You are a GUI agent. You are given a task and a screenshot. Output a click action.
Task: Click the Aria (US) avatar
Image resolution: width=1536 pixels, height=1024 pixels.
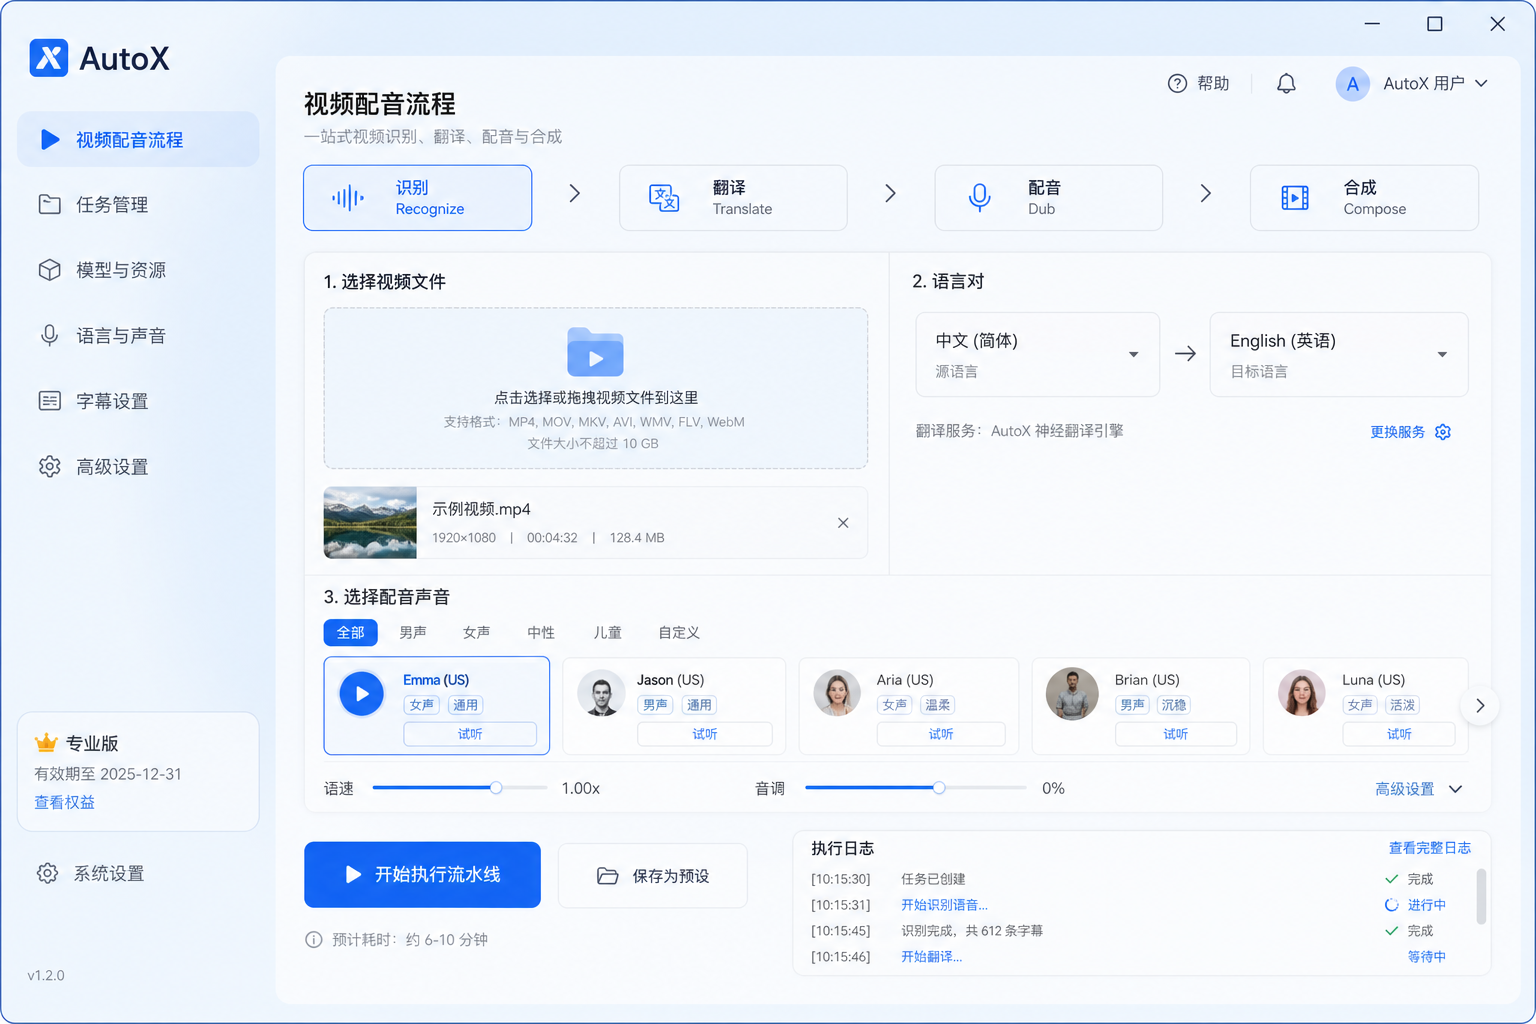click(837, 693)
